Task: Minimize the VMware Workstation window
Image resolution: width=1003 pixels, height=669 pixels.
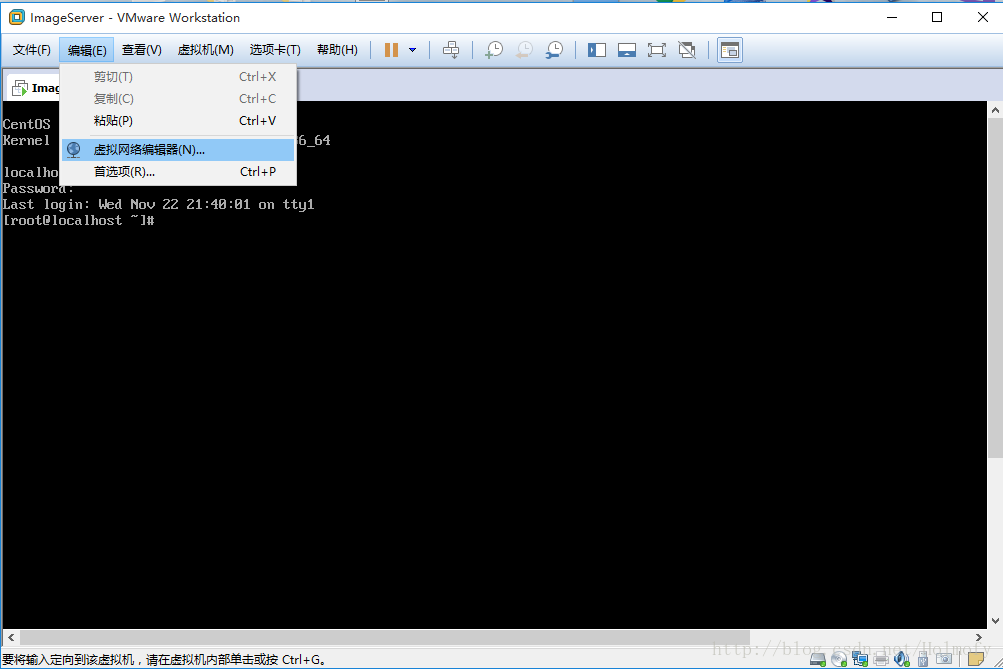Action: (892, 17)
